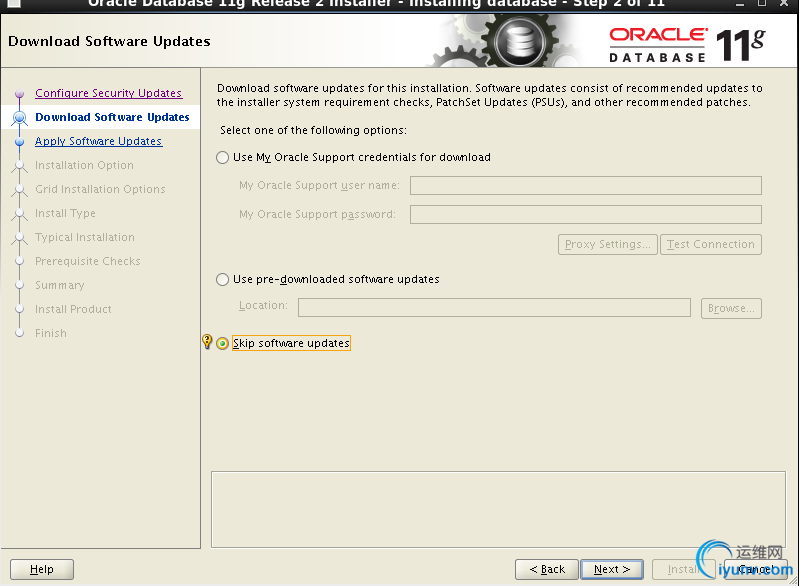Go to Apply Software Updates step link
The height and width of the screenshot is (586, 799).
(98, 141)
